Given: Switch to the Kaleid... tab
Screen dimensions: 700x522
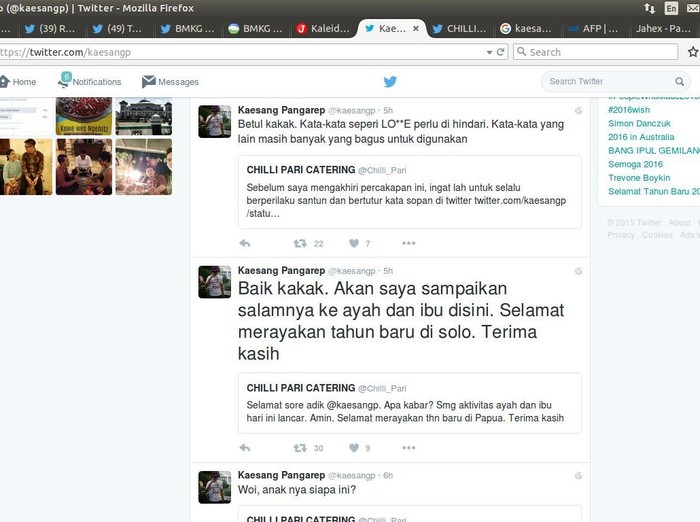Looking at the screenshot, I should click(323, 29).
